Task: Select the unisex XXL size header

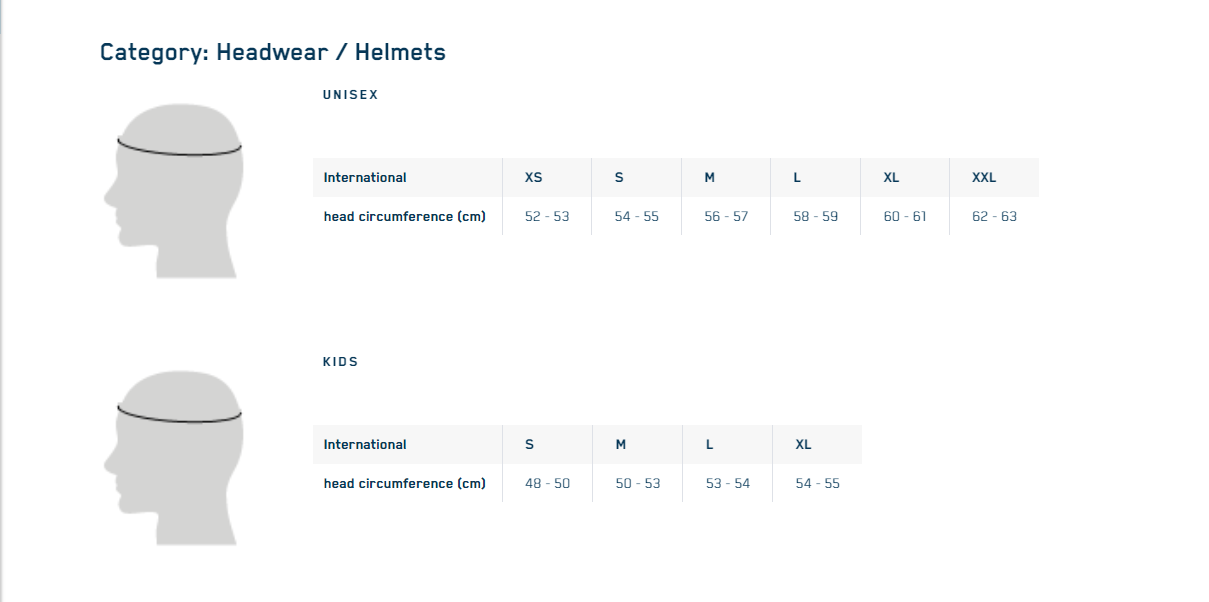Action: pos(984,178)
